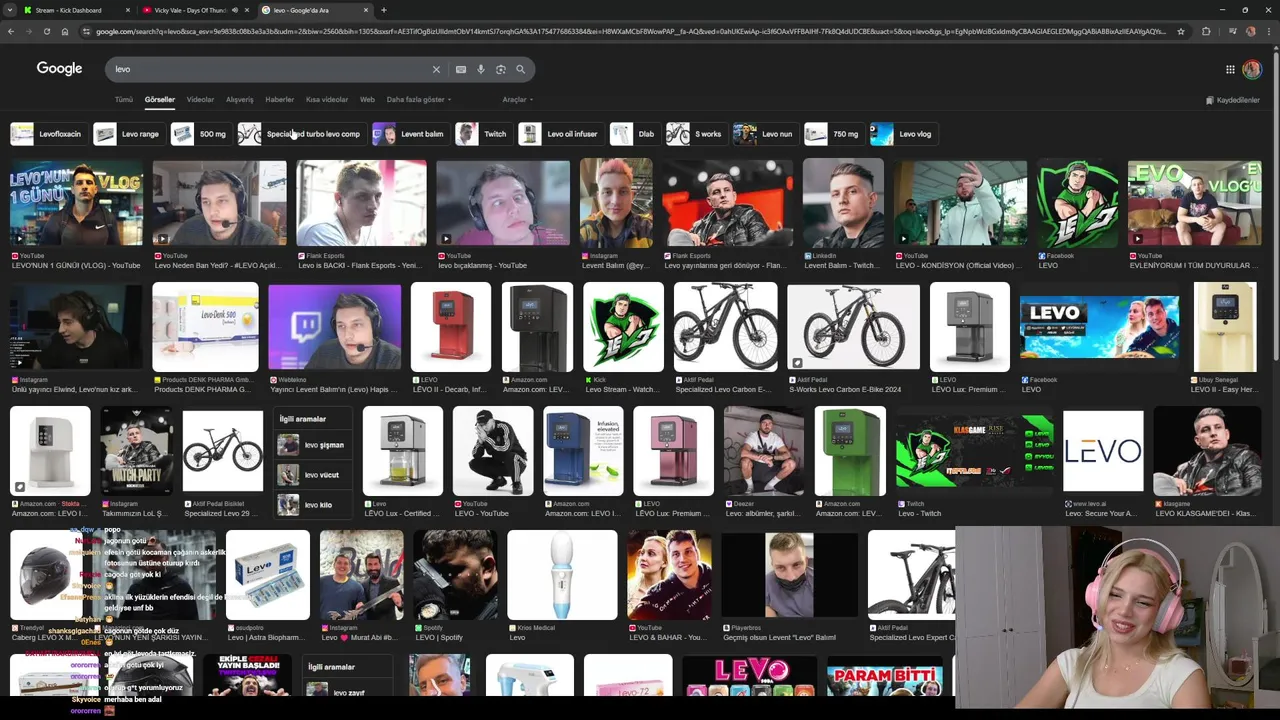Filter by the S works chip
Viewport: 1280px width, 720px height.
(695, 134)
